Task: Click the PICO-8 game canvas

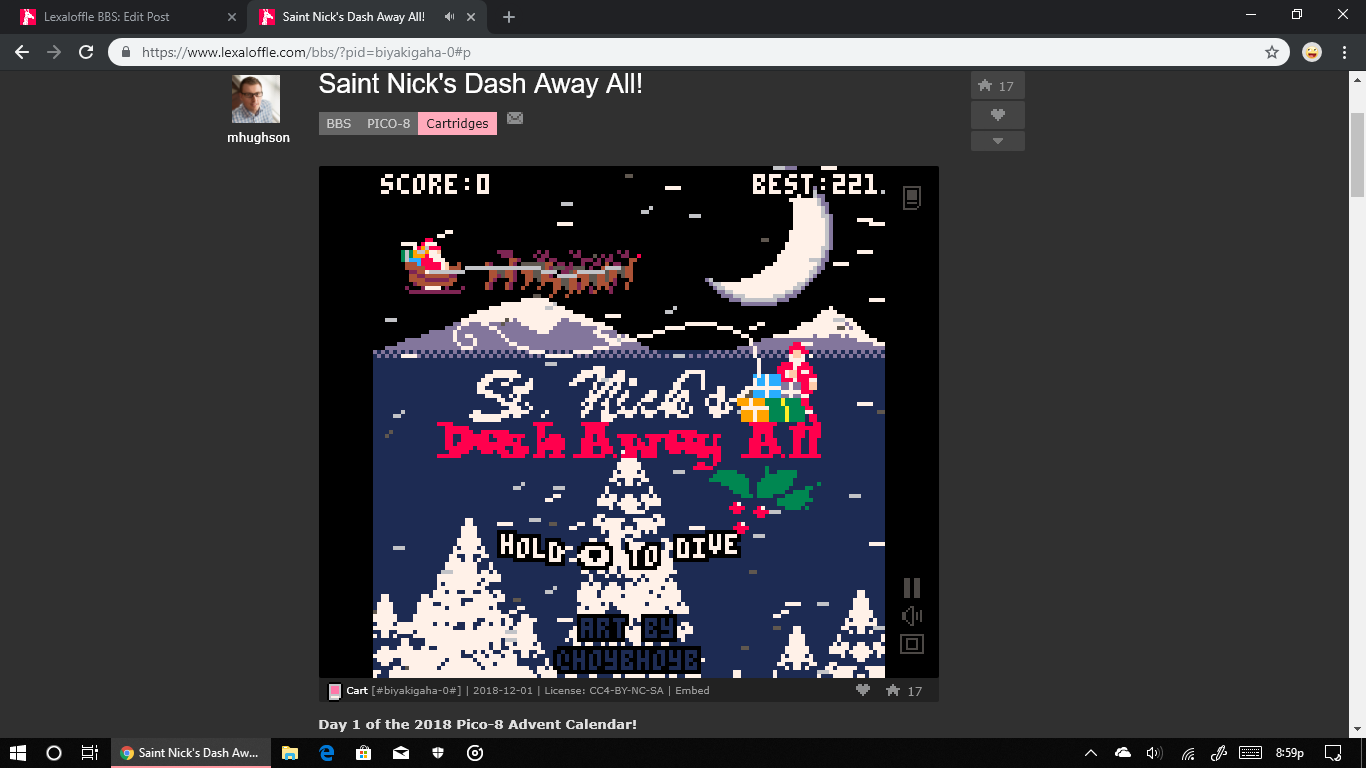Action: click(x=629, y=422)
